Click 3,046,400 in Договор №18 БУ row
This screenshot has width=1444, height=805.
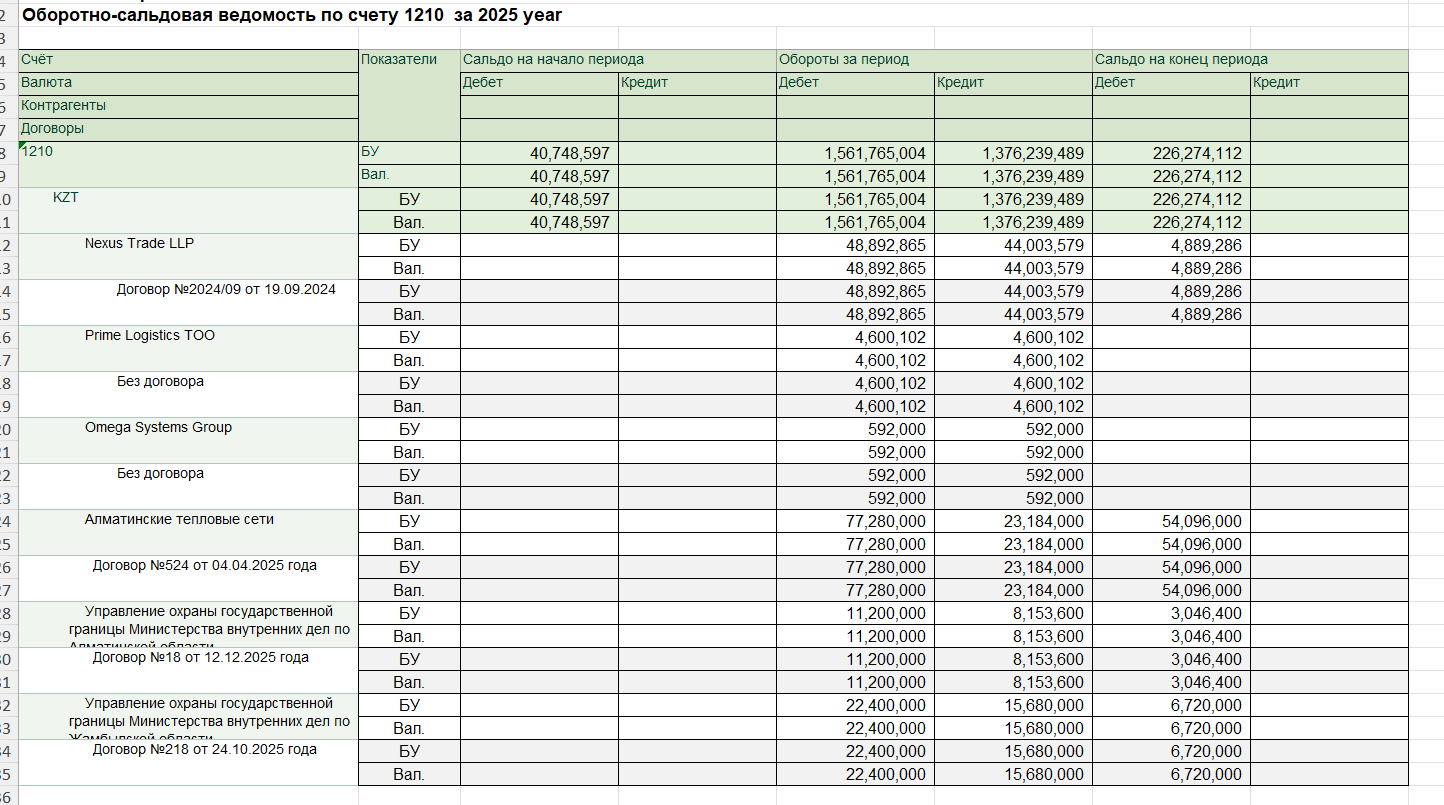click(x=1171, y=659)
